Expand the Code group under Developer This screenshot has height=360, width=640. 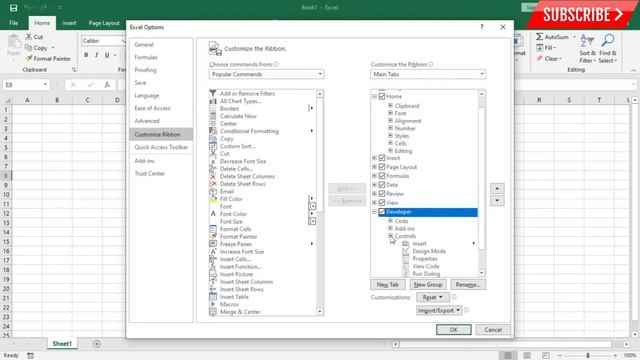[390, 221]
